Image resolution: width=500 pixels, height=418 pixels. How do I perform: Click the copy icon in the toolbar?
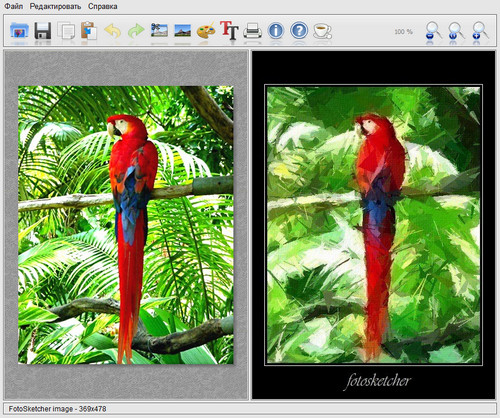[66, 31]
